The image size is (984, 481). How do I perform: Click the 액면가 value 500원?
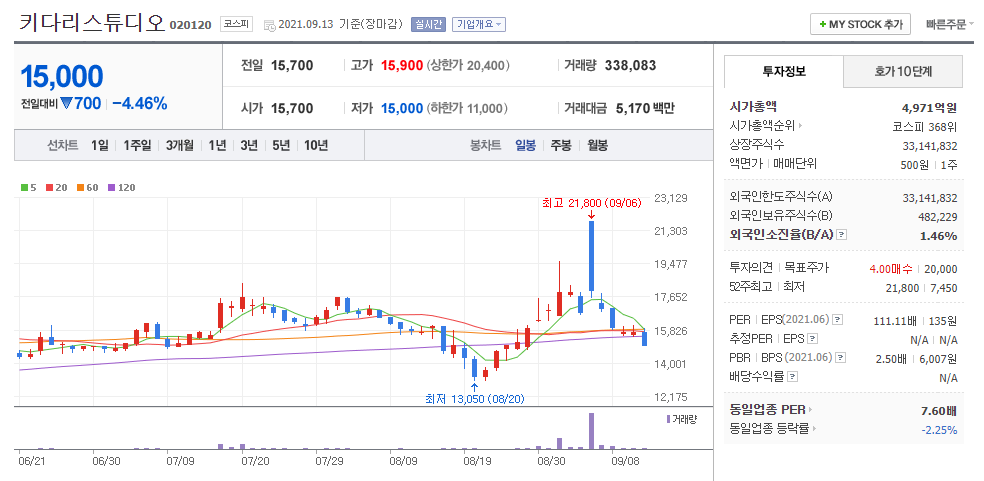click(x=913, y=165)
